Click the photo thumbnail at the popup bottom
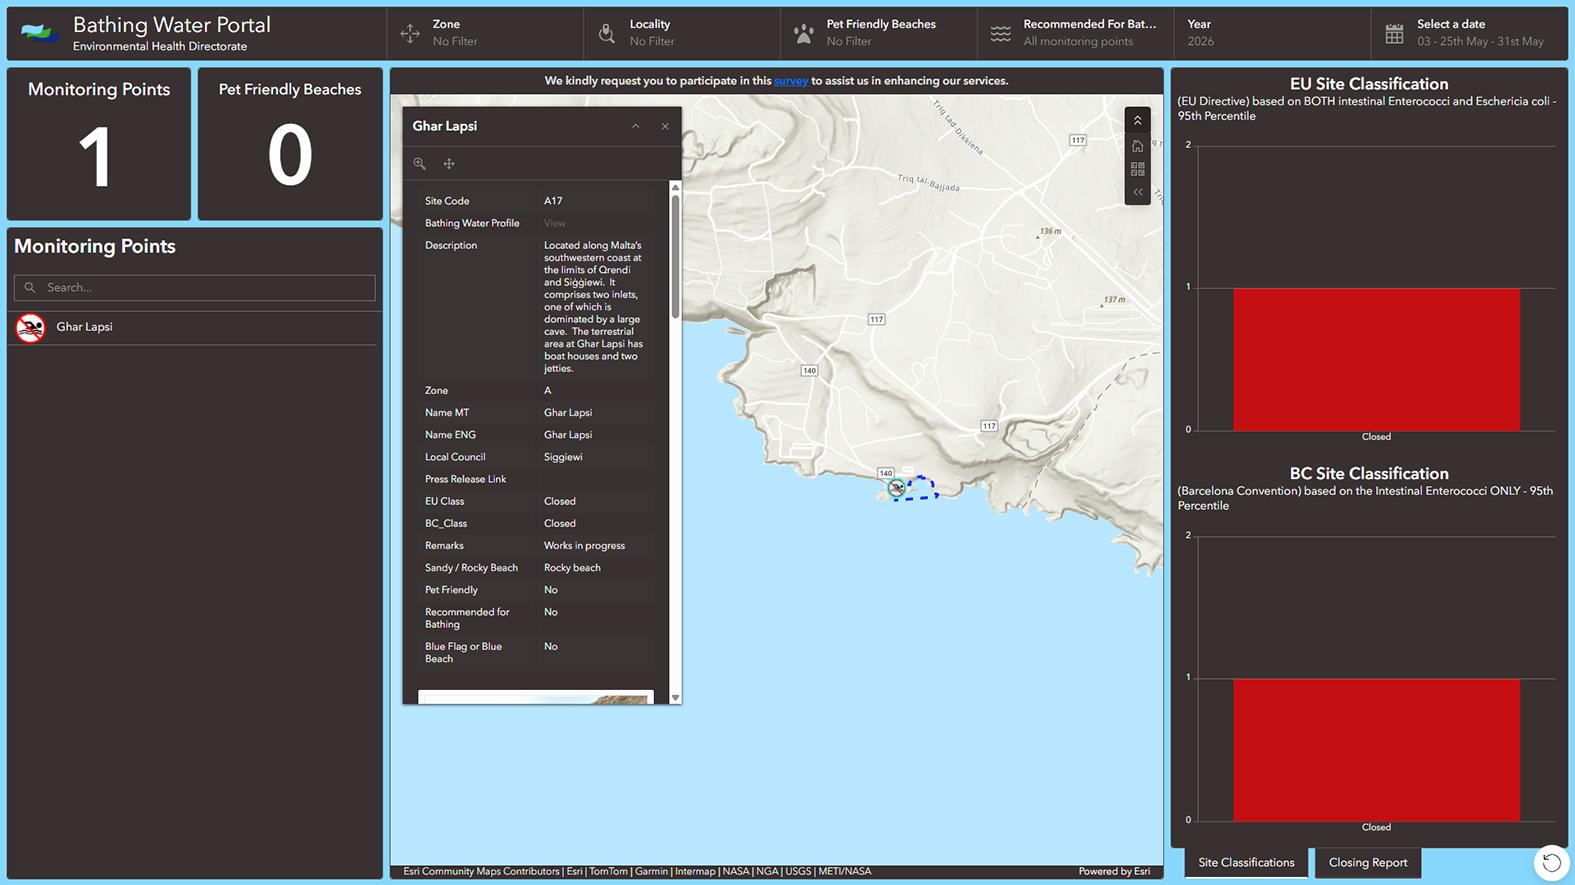The width and height of the screenshot is (1575, 885). (x=536, y=697)
